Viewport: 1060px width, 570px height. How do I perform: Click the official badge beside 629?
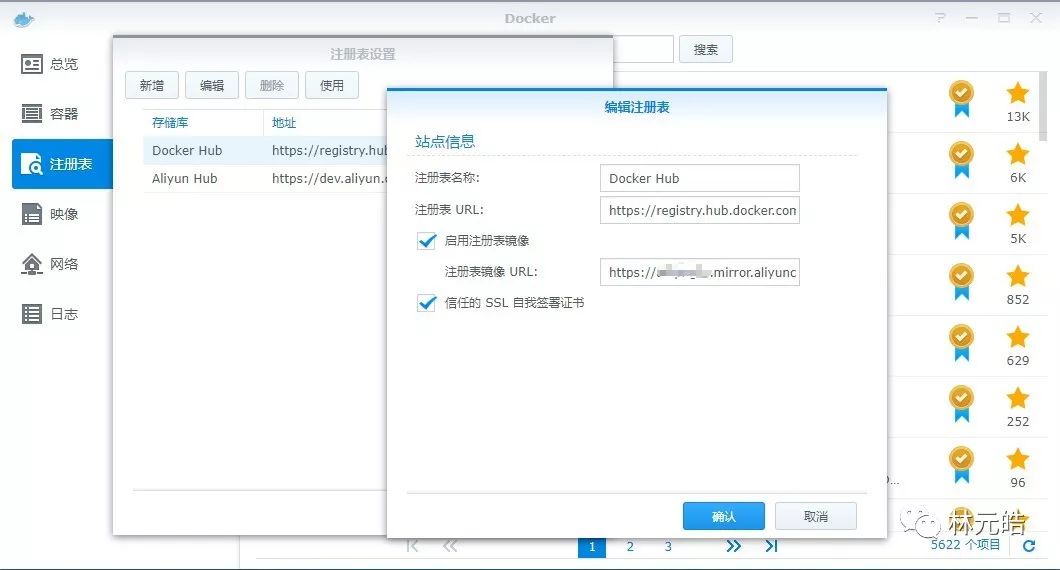(x=961, y=343)
